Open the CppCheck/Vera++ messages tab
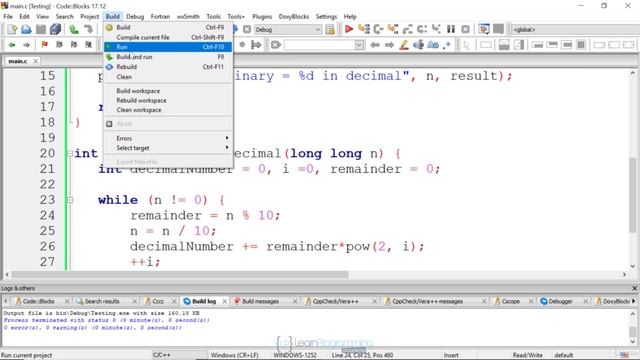The height and width of the screenshot is (360, 640). pos(427,301)
